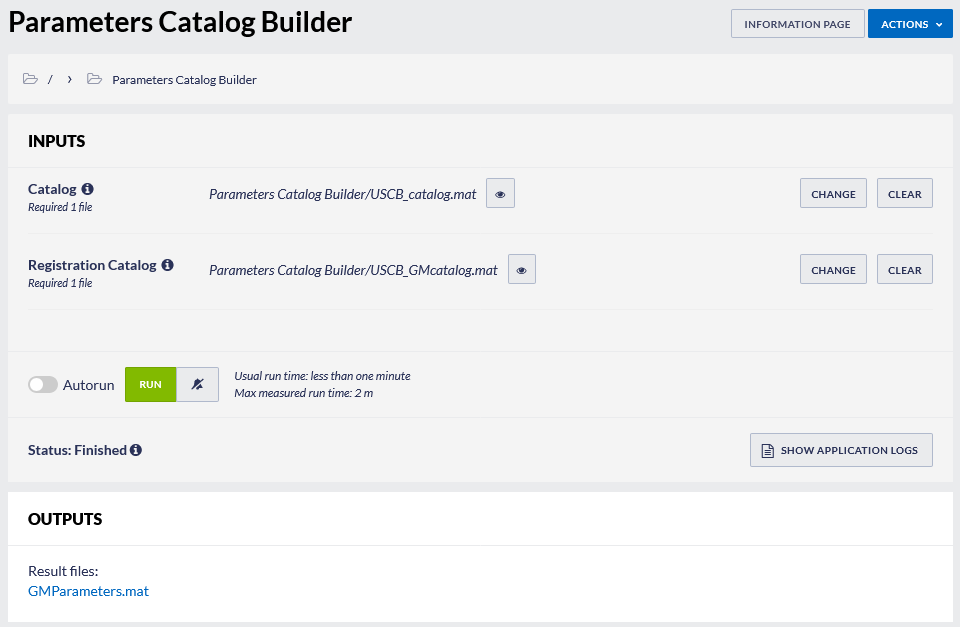Show info for Registration Catalog input

tap(167, 265)
